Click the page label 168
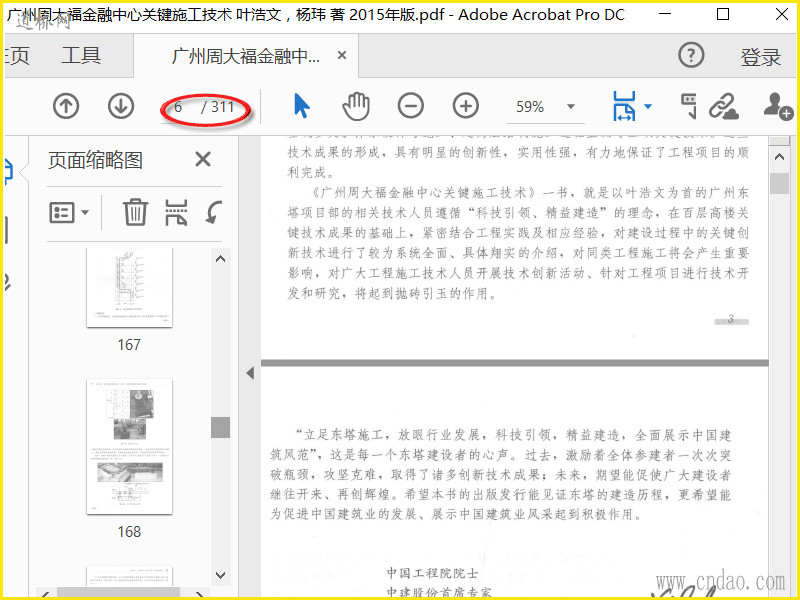 click(129, 532)
